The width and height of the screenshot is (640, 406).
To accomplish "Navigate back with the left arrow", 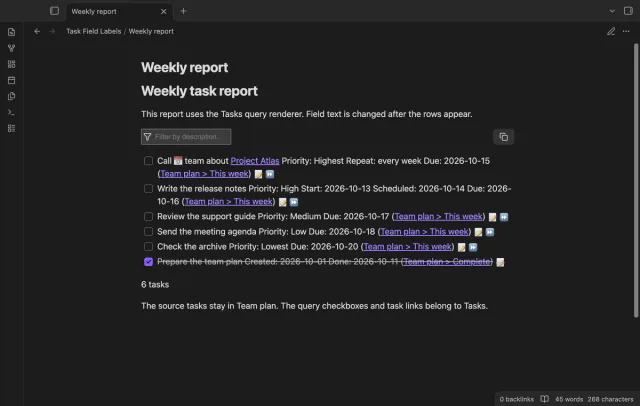I will click(37, 31).
